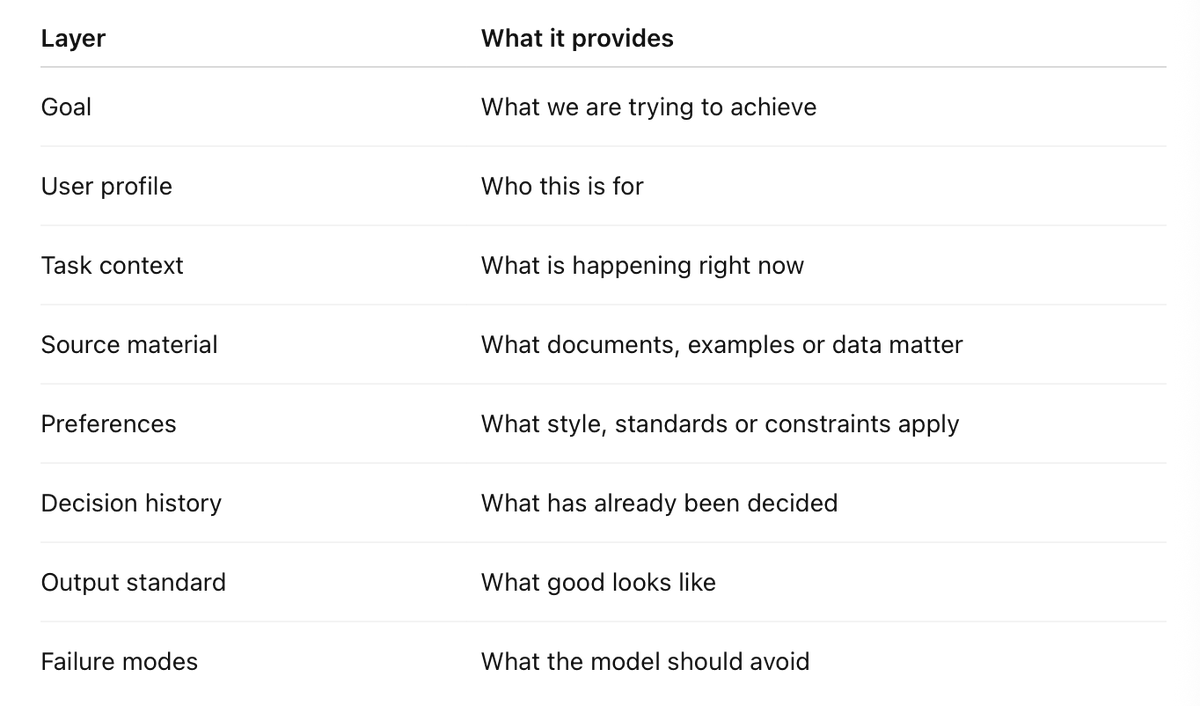Image resolution: width=1200 pixels, height=706 pixels.
Task: Click the word "constraints" in Preferences row
Action: tap(830, 424)
